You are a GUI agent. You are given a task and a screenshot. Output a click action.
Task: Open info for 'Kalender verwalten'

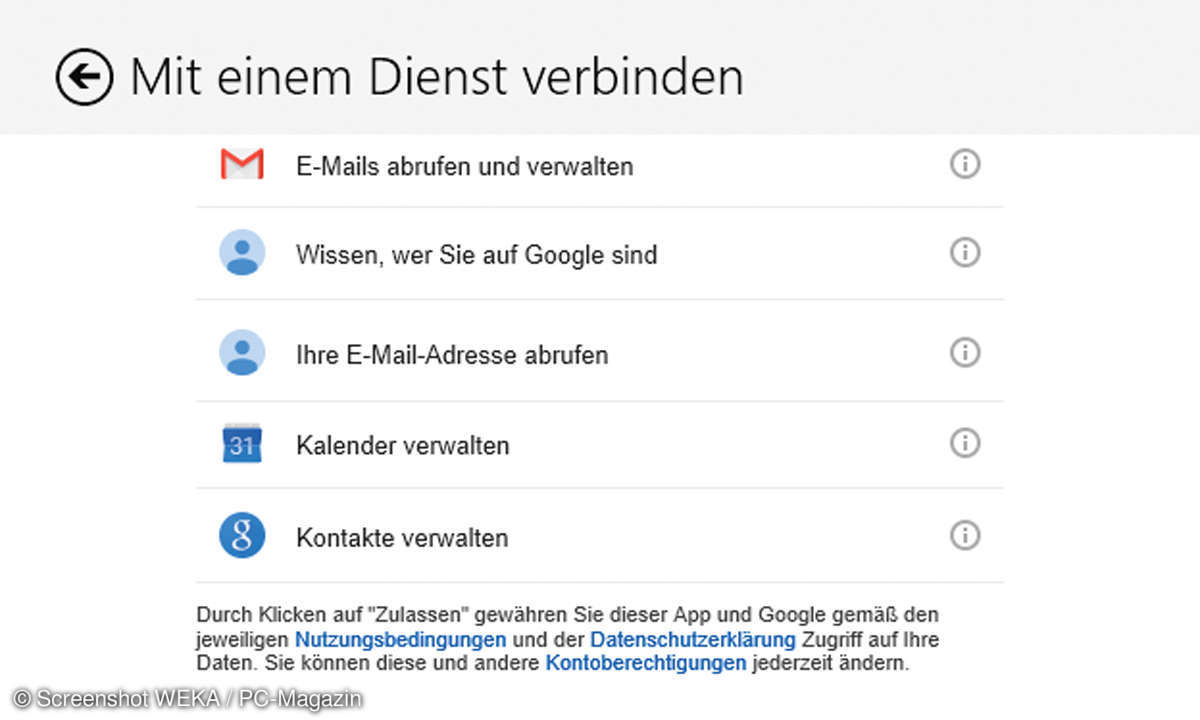(964, 442)
